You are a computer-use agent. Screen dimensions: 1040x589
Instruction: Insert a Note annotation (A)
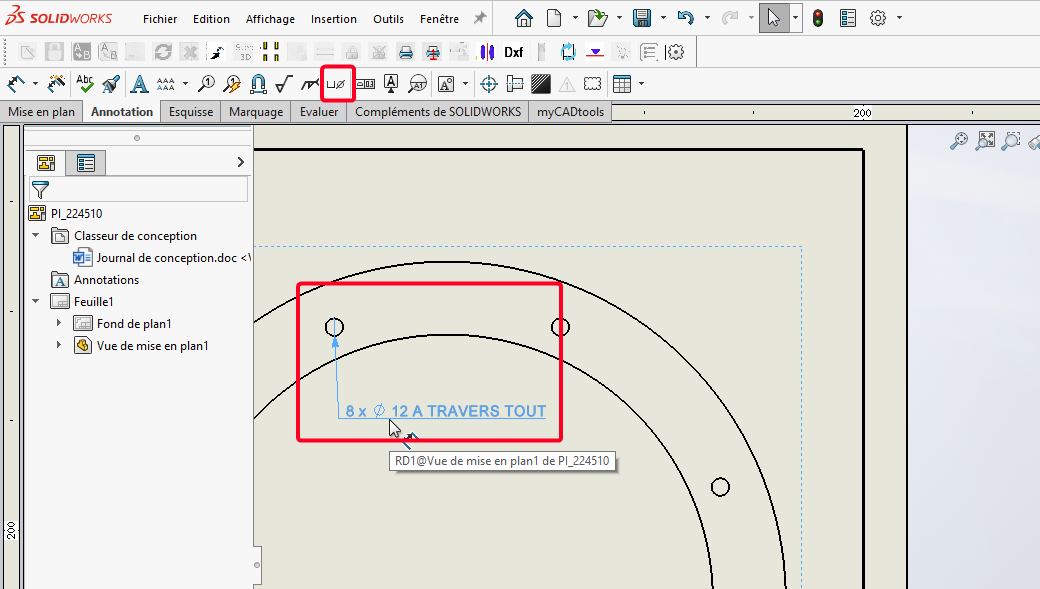[139, 84]
